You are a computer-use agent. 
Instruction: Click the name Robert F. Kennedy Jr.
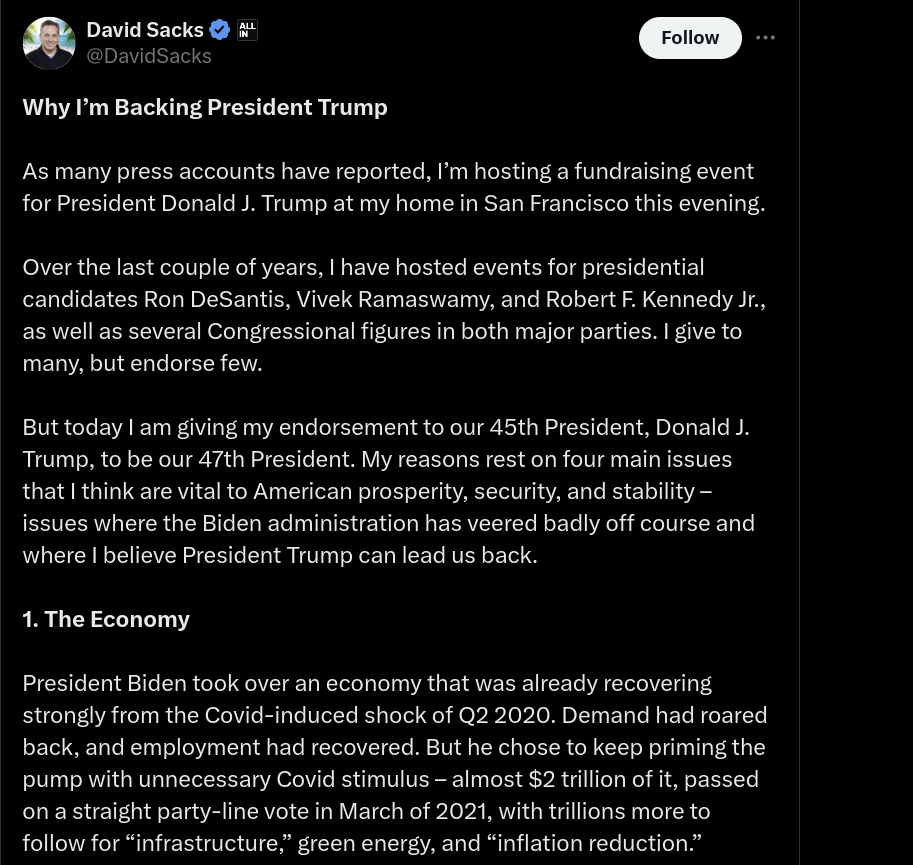655,300
